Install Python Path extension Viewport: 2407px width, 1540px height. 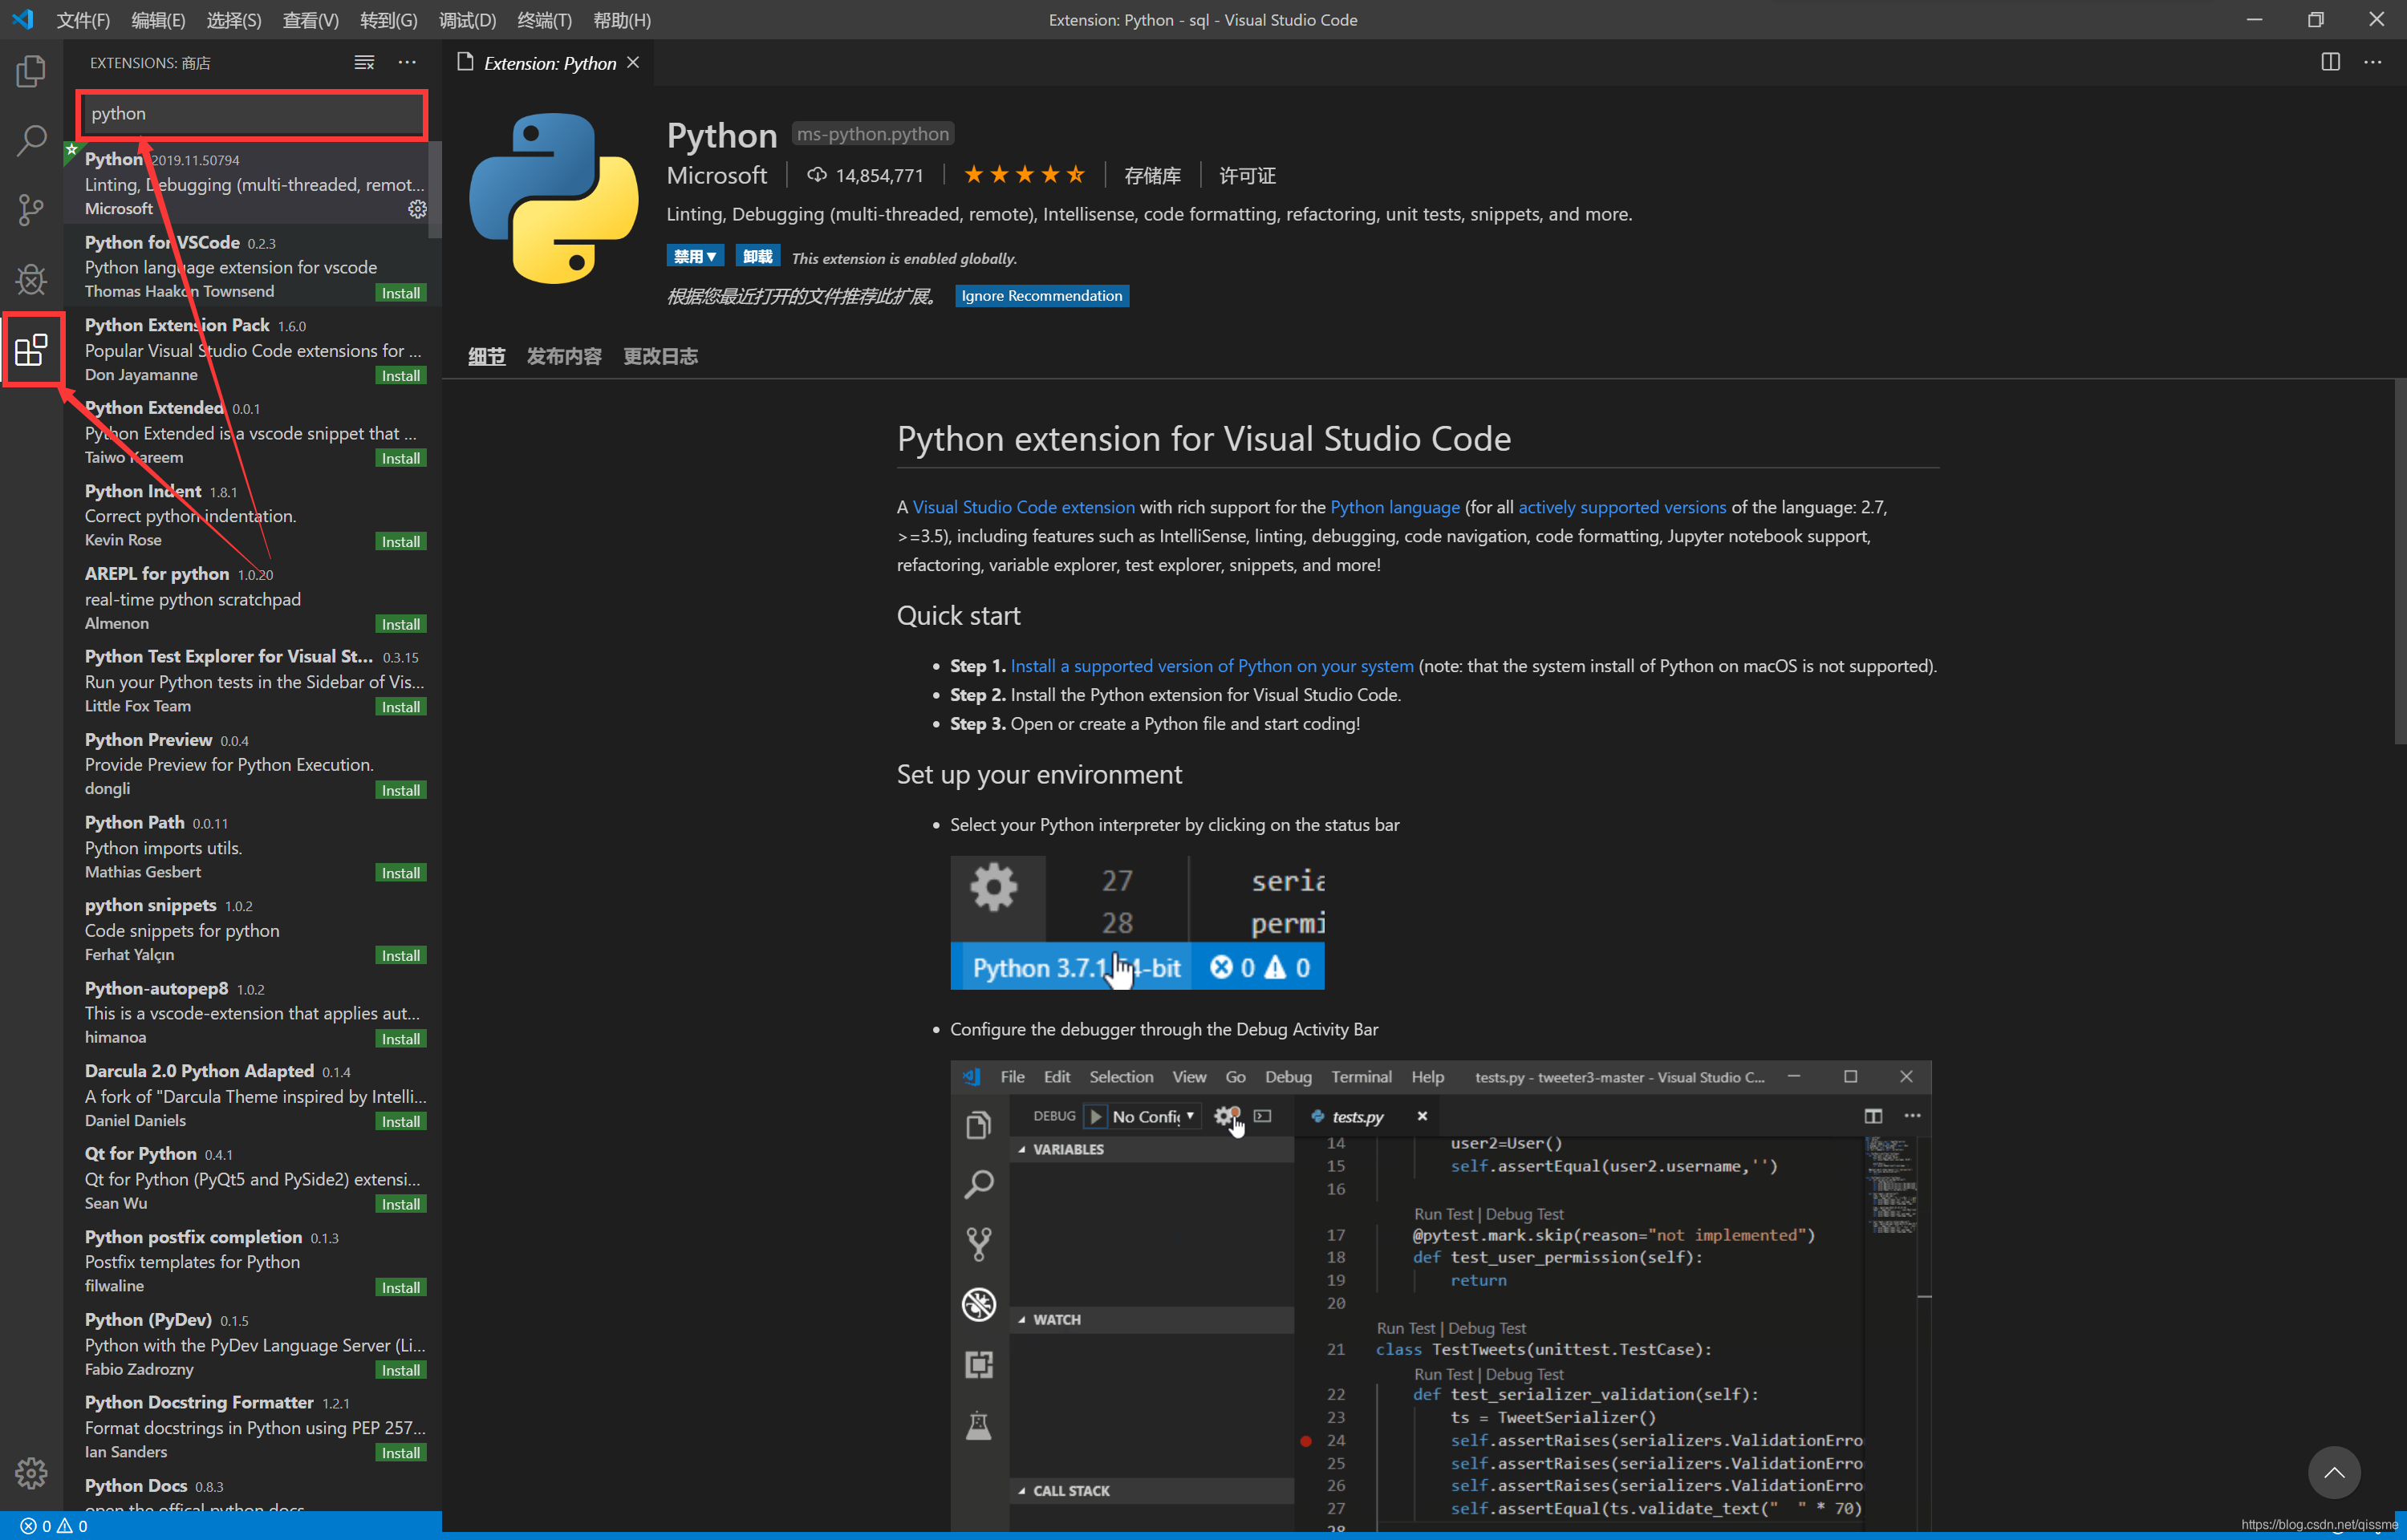click(x=401, y=874)
